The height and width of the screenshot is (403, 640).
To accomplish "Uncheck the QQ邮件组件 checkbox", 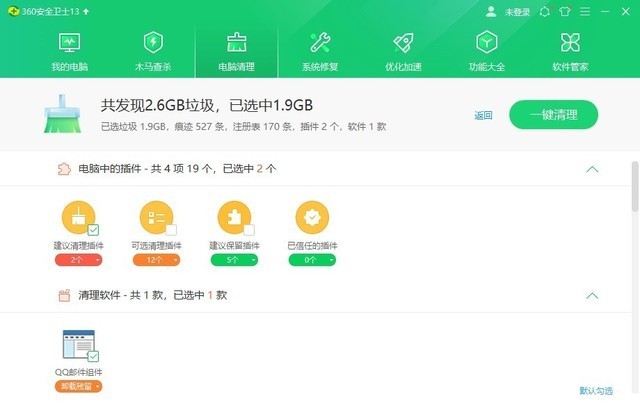I will [93, 356].
